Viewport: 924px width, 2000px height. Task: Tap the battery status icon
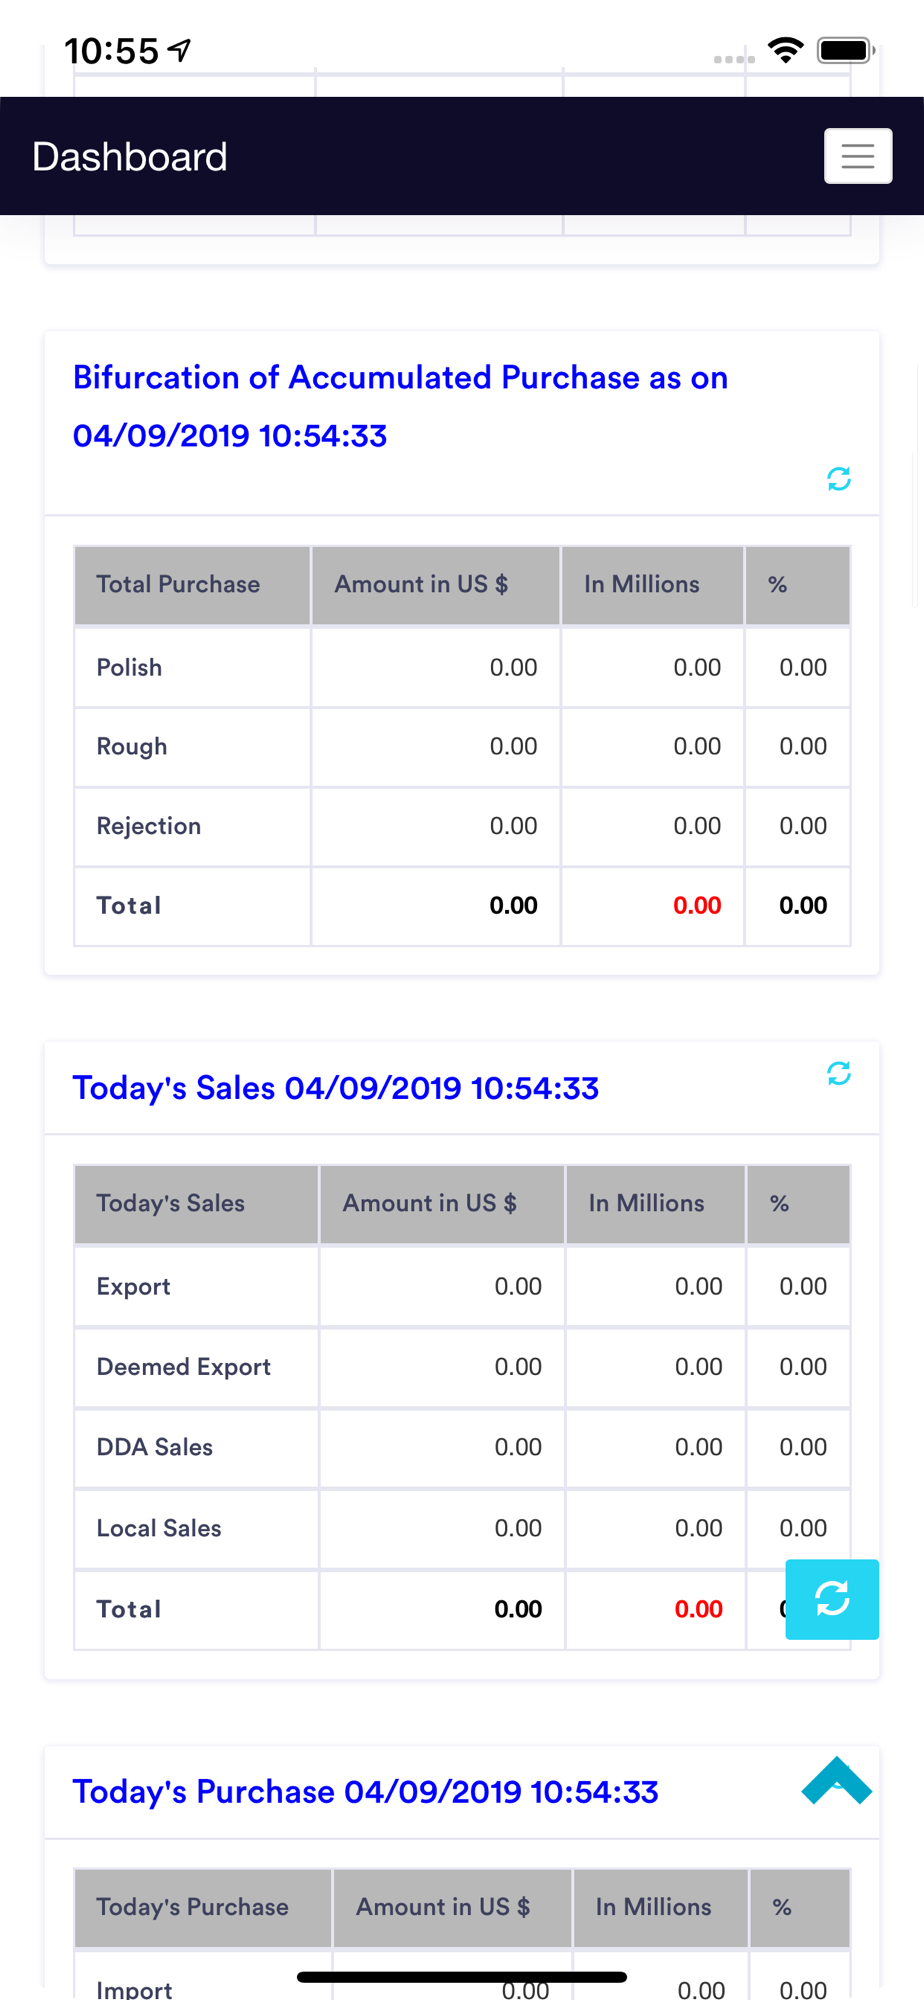[x=845, y=50]
